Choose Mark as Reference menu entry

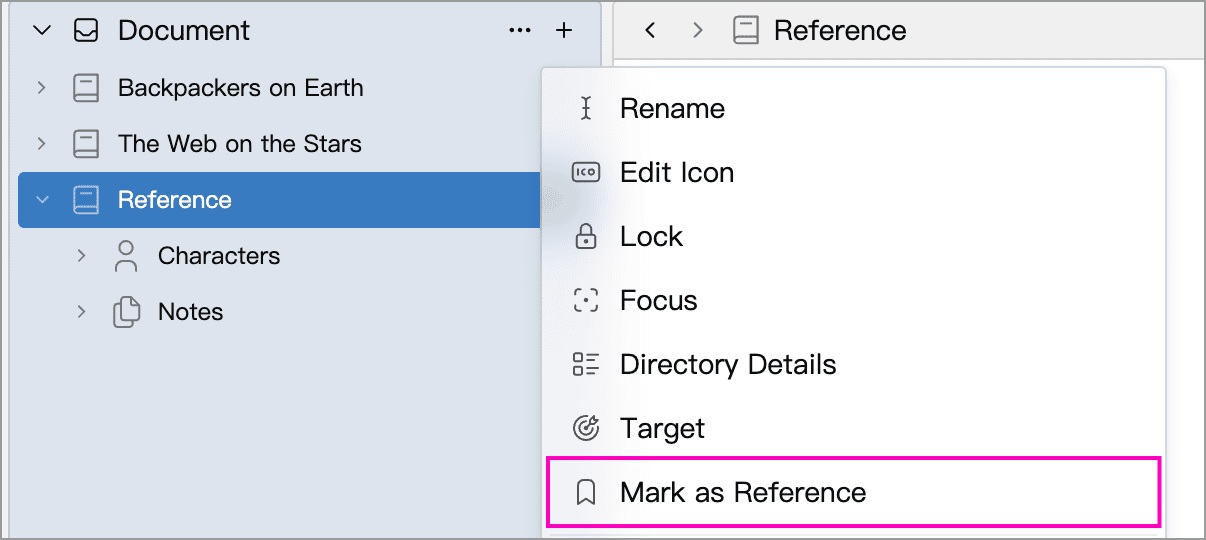[854, 492]
